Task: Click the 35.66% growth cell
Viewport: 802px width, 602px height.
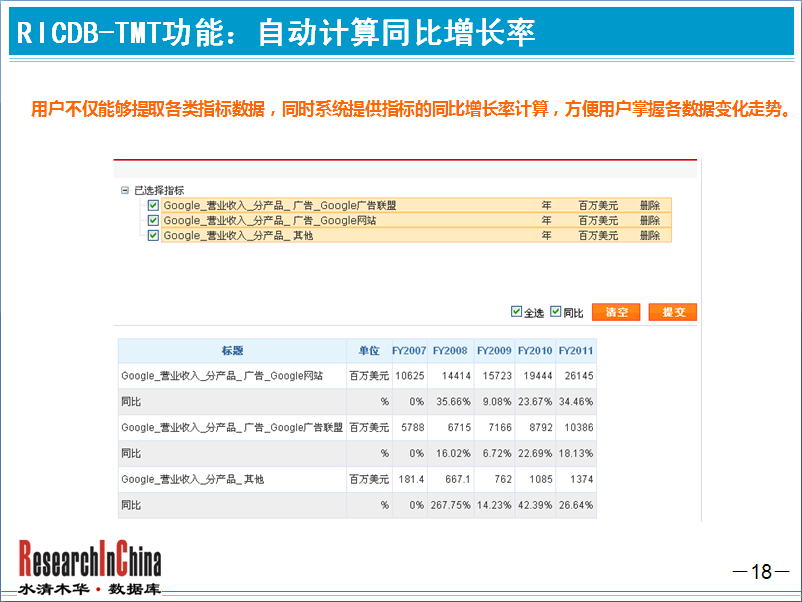Action: click(451, 402)
